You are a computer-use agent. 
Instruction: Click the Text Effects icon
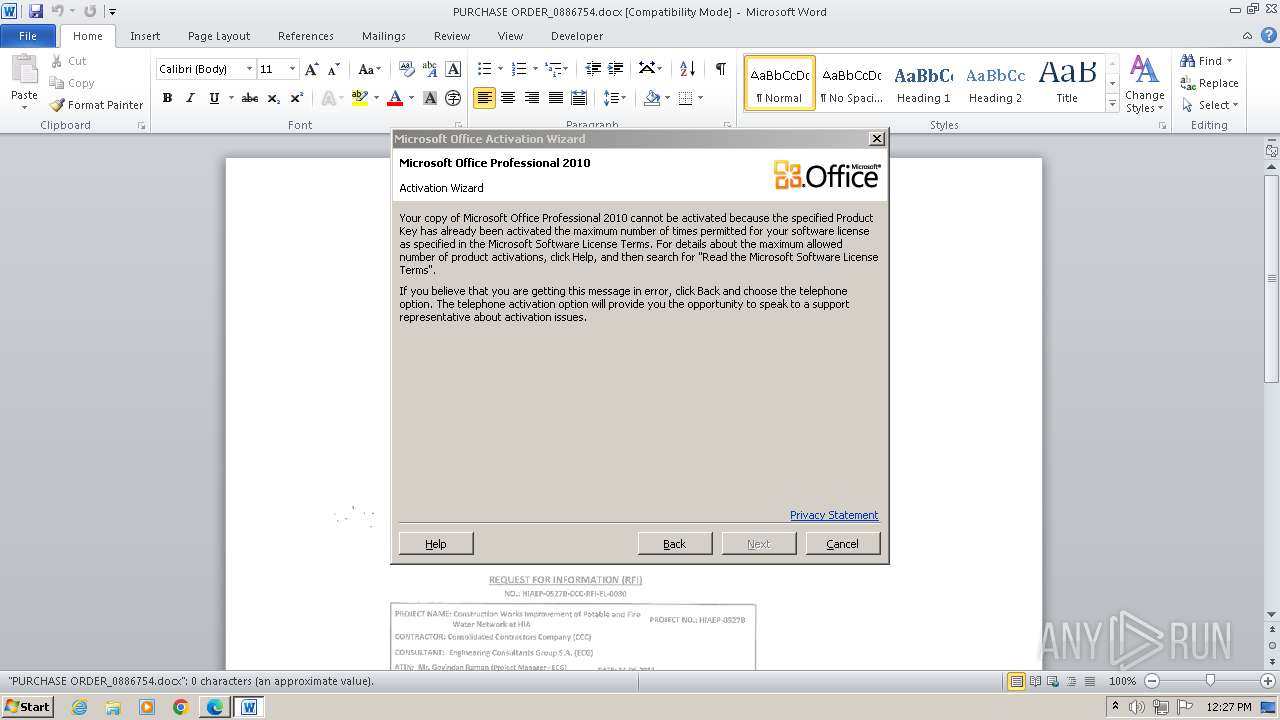pyautogui.click(x=328, y=98)
